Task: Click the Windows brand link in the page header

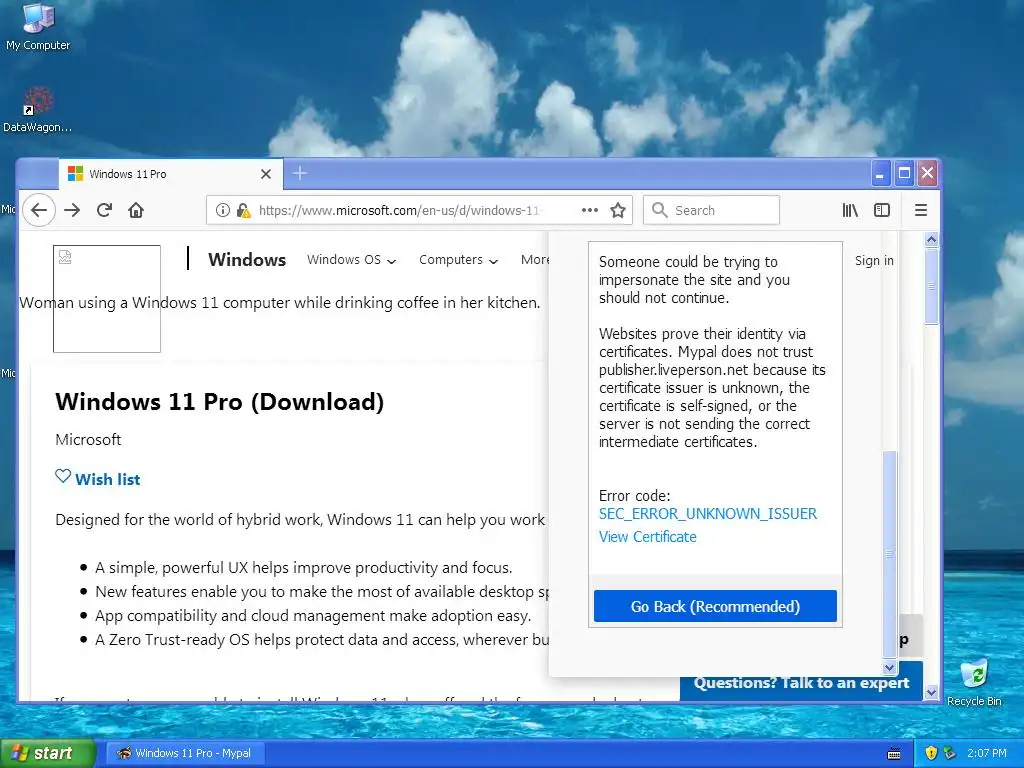Action: tap(247, 260)
